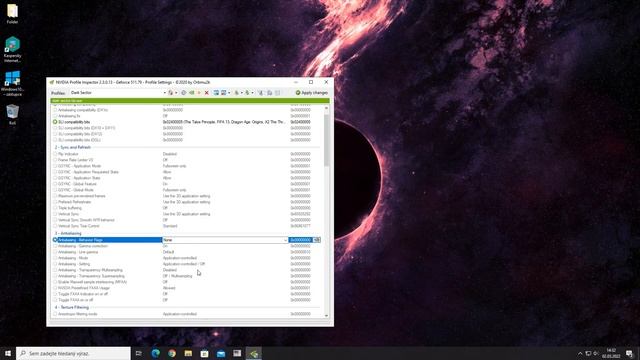Collapse the '2 - Sync and Refresh' section
The image size is (640, 360).
coord(73,147)
